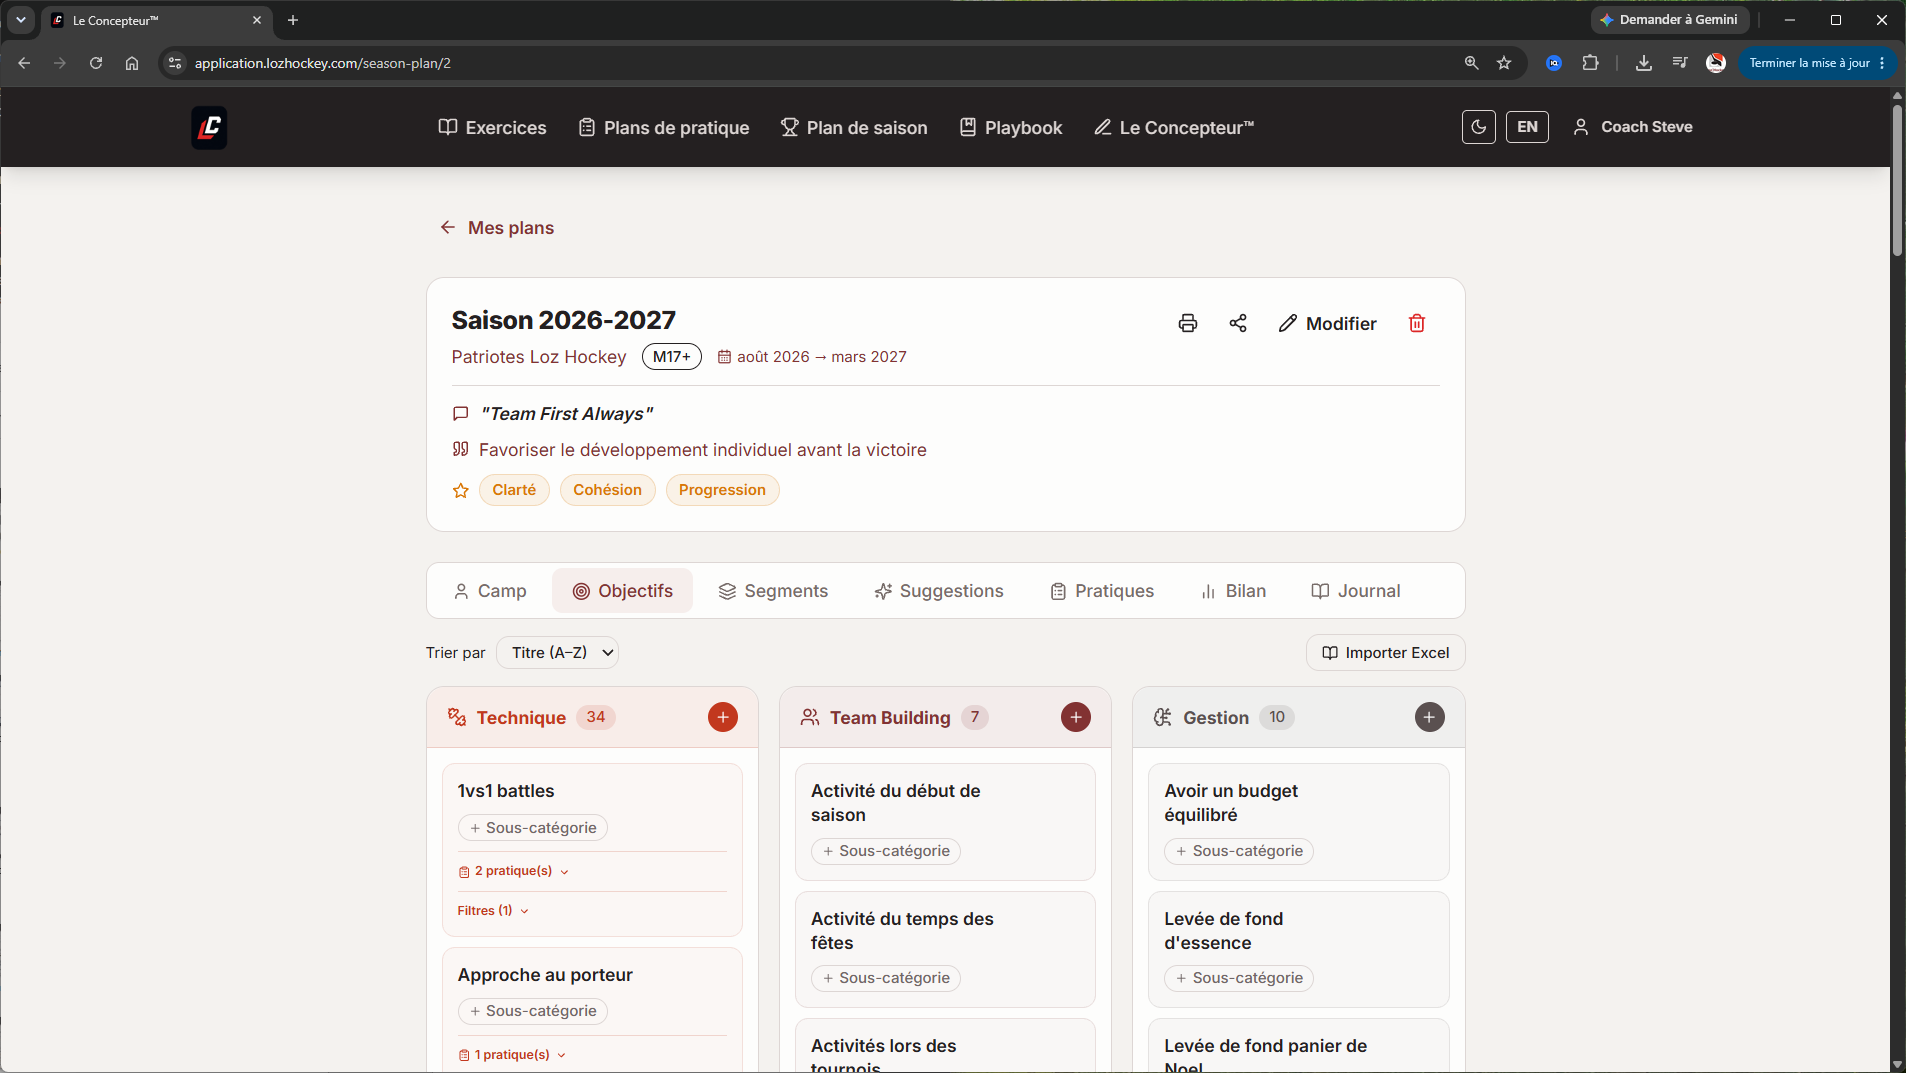Click the browser address bar URL
This screenshot has width=1906, height=1073.
click(322, 63)
